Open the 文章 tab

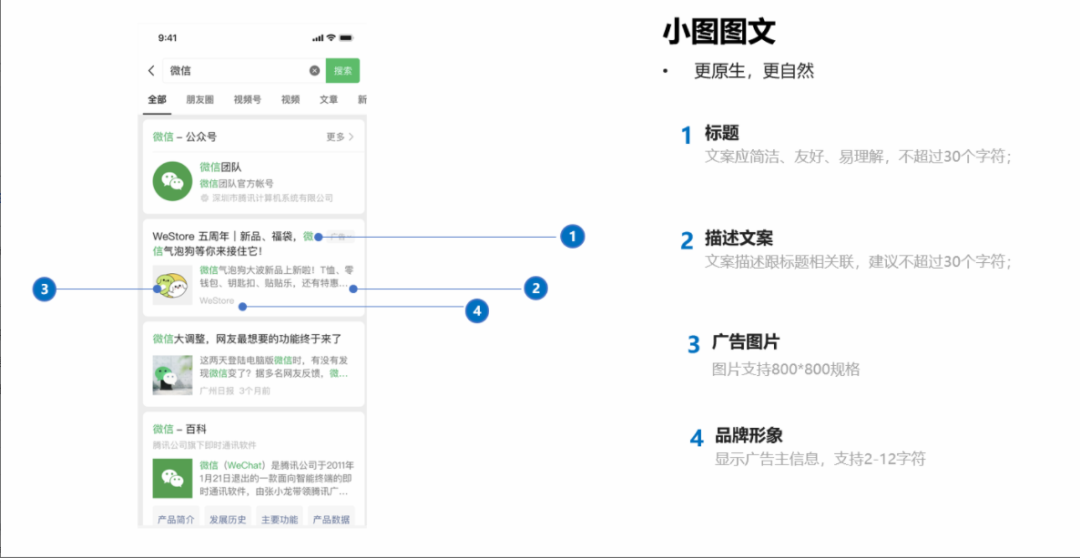pos(329,99)
